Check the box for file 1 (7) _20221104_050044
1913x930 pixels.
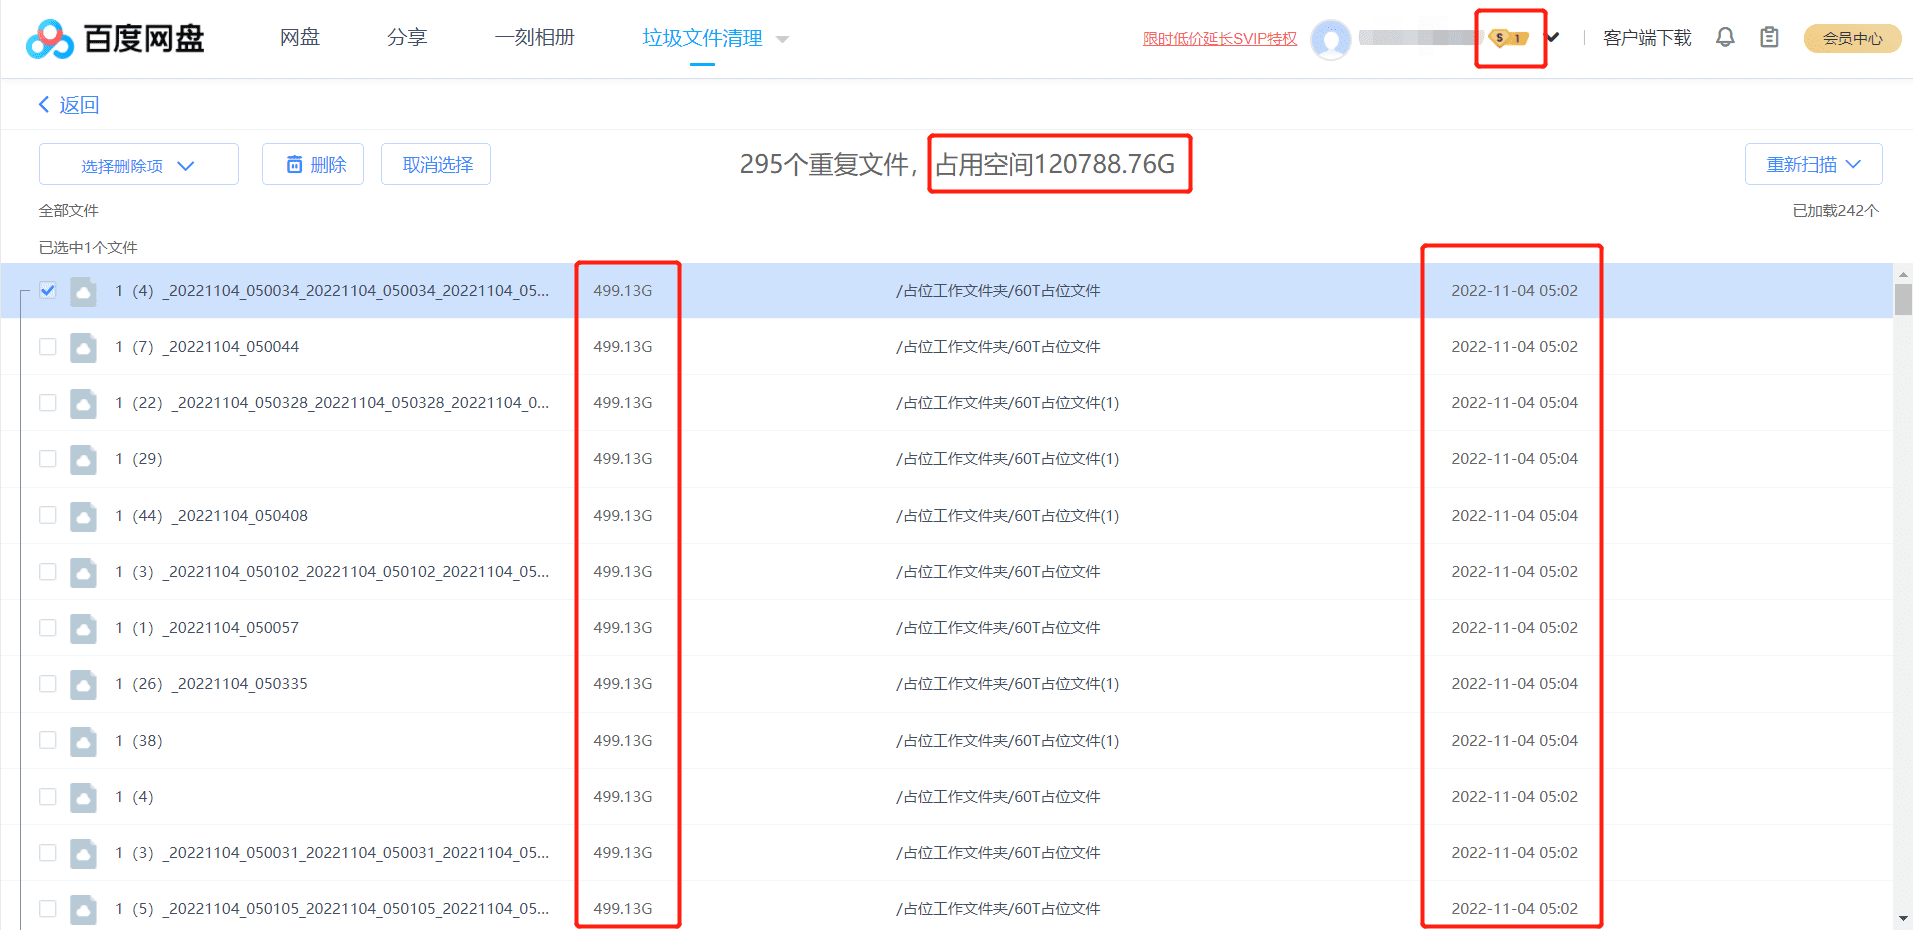coord(47,347)
